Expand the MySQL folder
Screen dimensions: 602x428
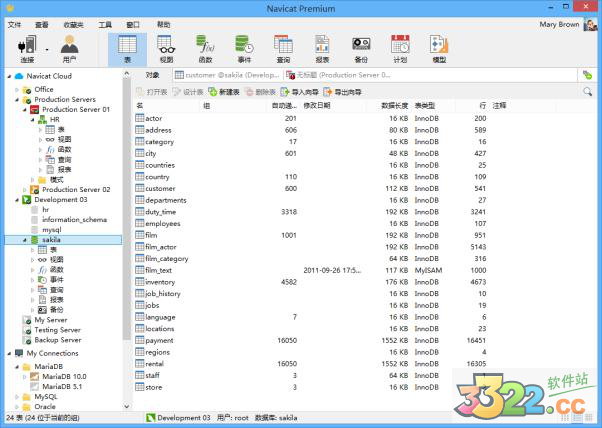tap(17, 397)
